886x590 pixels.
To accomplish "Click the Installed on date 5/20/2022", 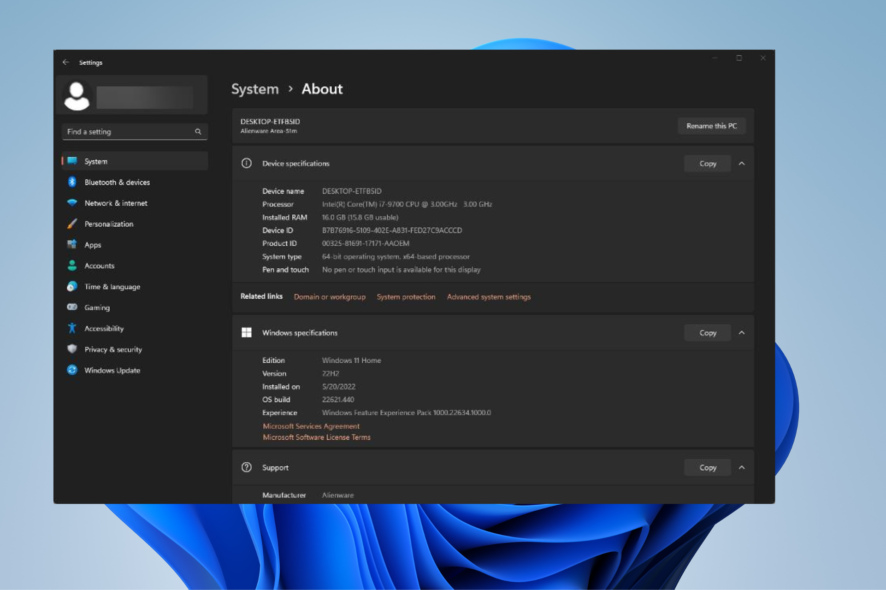I will click(338, 387).
